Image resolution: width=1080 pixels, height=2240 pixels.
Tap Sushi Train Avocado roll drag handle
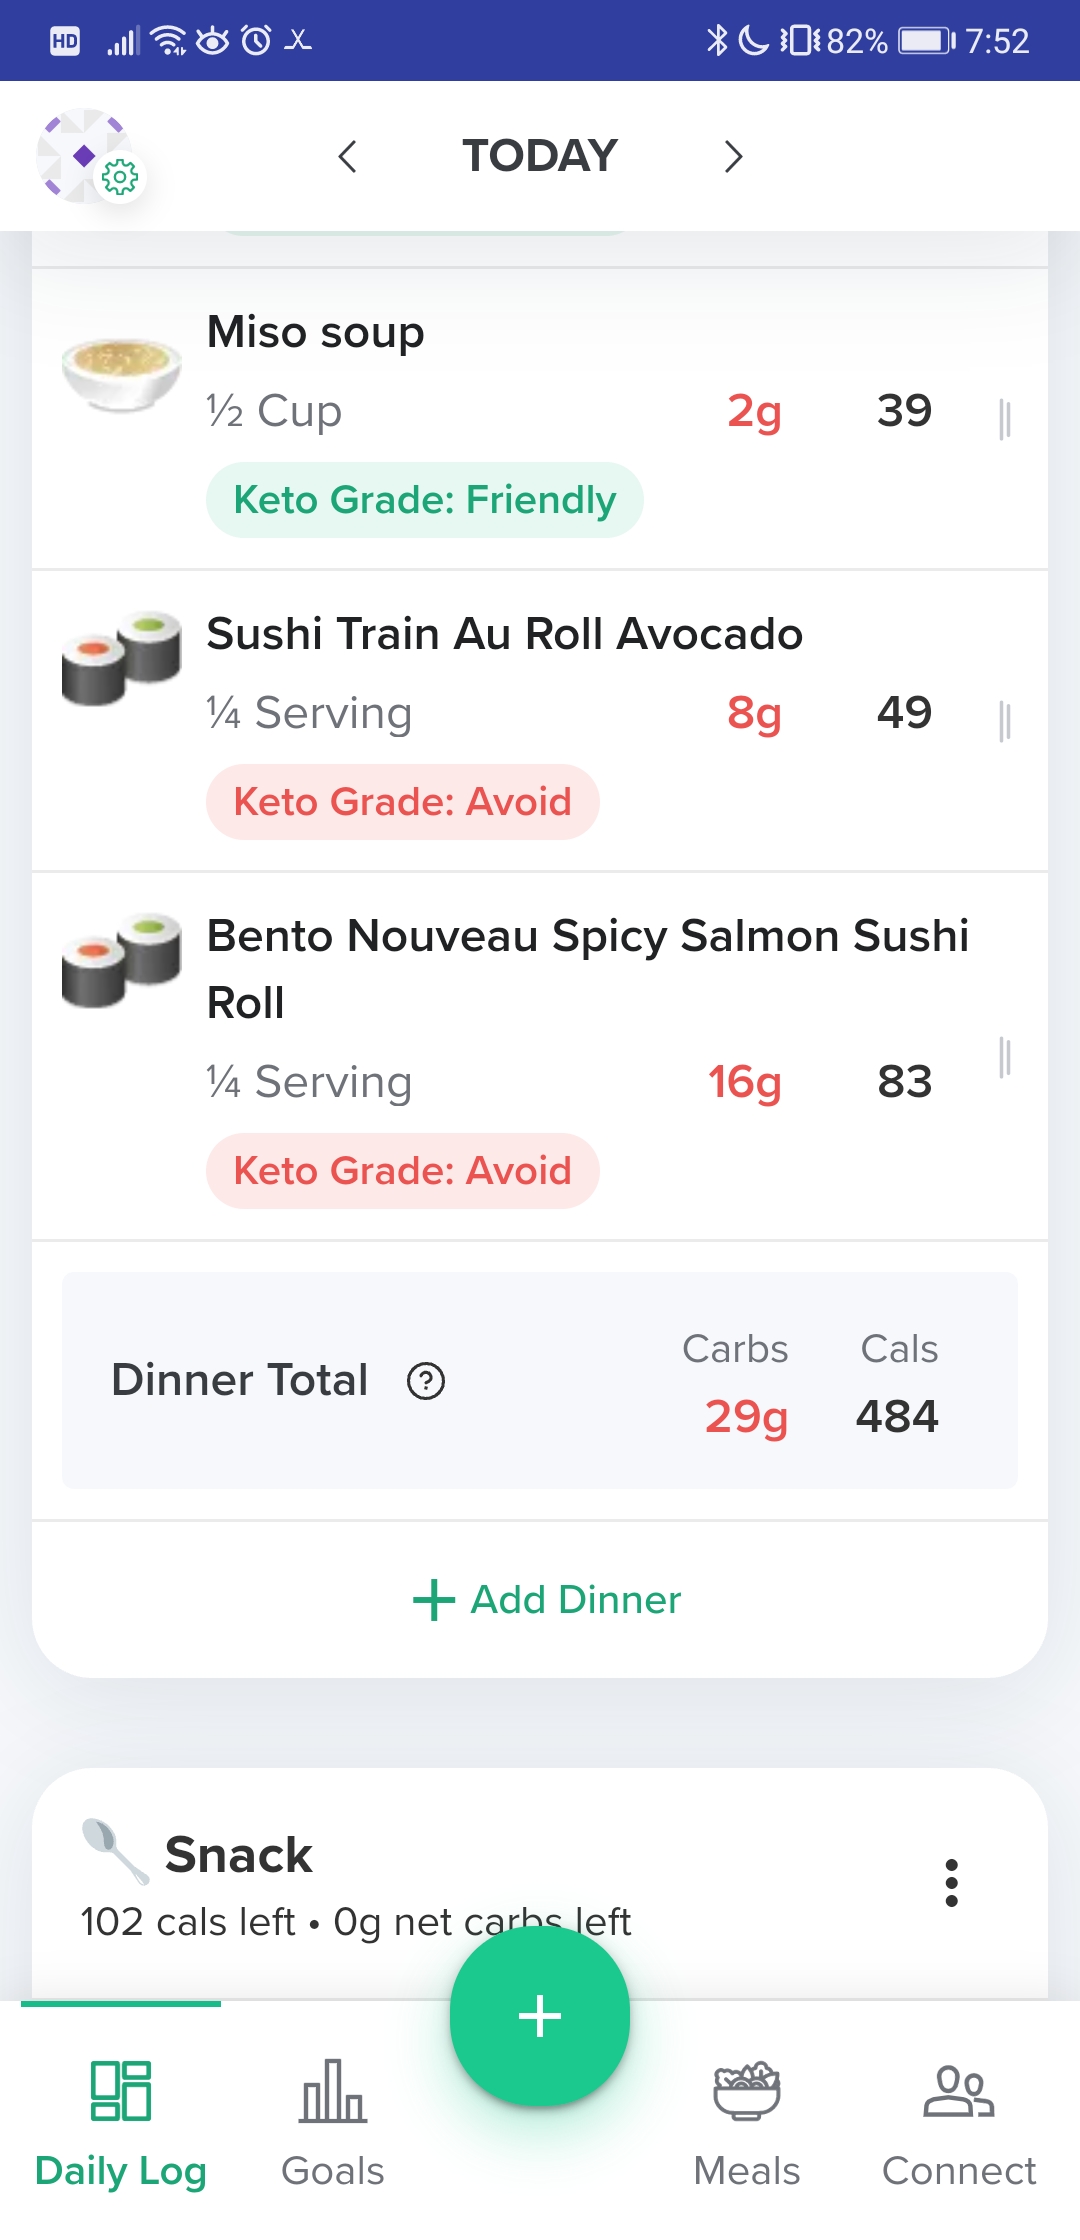[x=1005, y=721]
